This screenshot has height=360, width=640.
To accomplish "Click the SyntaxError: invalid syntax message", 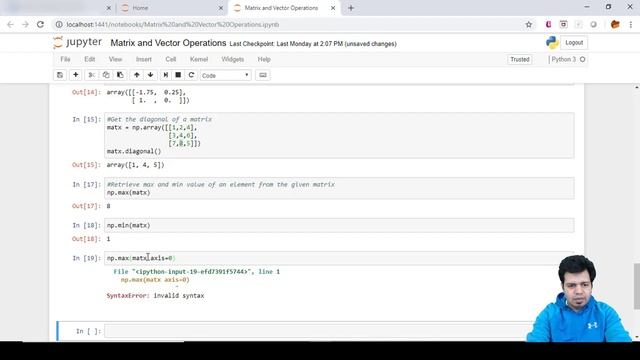I will point(155,296).
